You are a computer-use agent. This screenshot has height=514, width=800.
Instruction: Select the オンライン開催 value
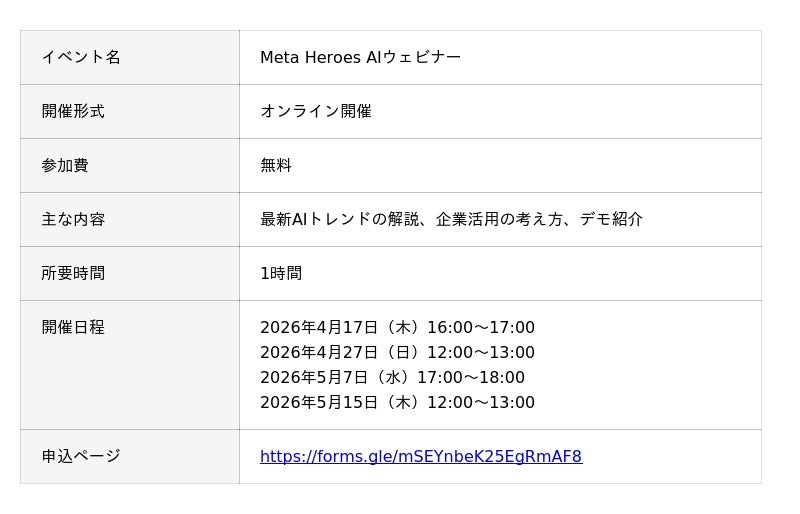point(316,111)
